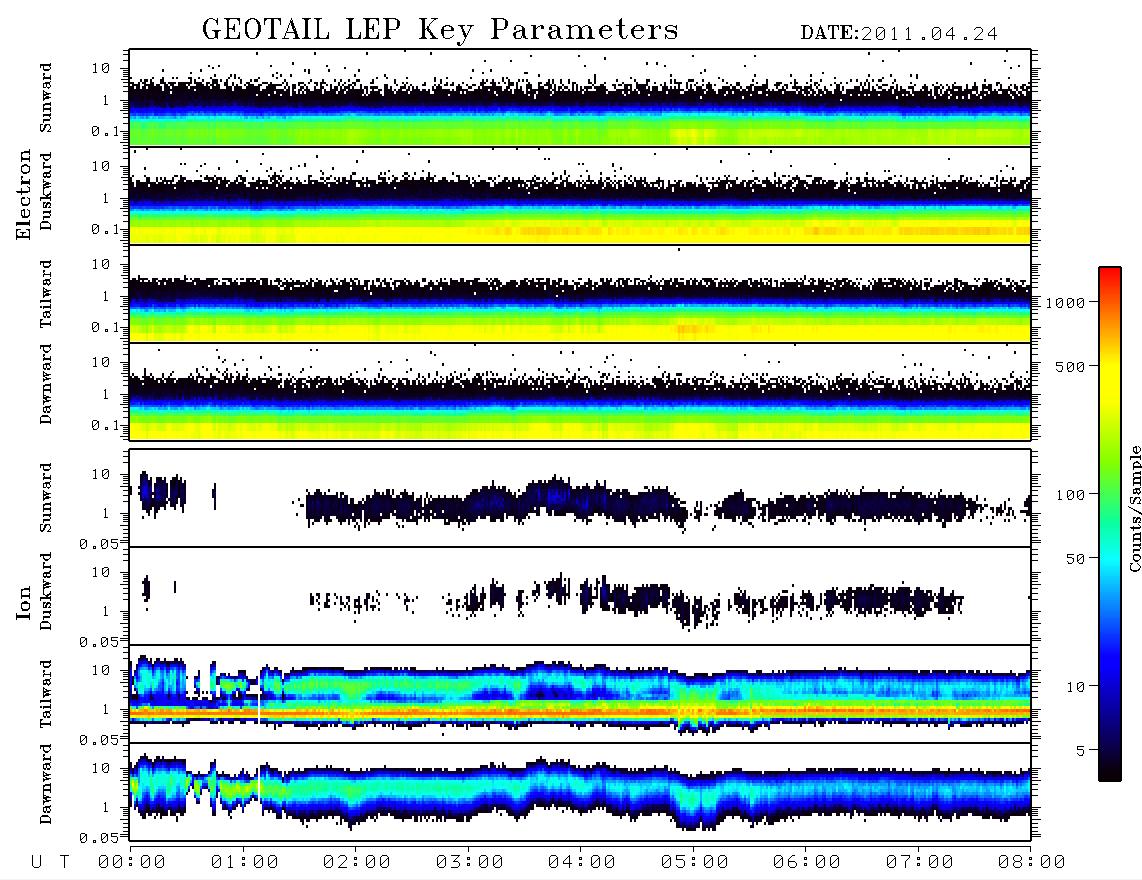Click the Ion Duskward spectrogram panel
Image resolution: width=1142 pixels, height=880 pixels.
click(x=580, y=596)
